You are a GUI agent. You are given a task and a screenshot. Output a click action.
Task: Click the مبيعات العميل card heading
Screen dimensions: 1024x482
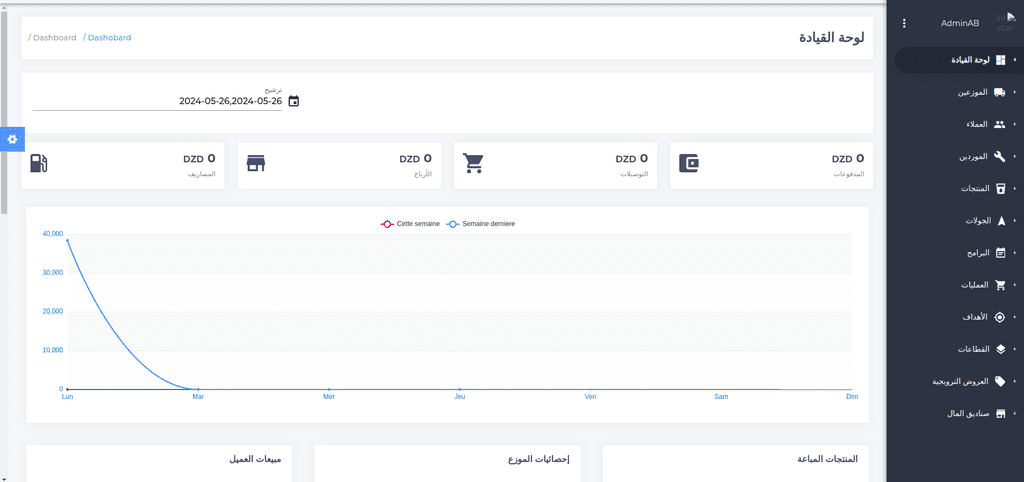(x=255, y=459)
